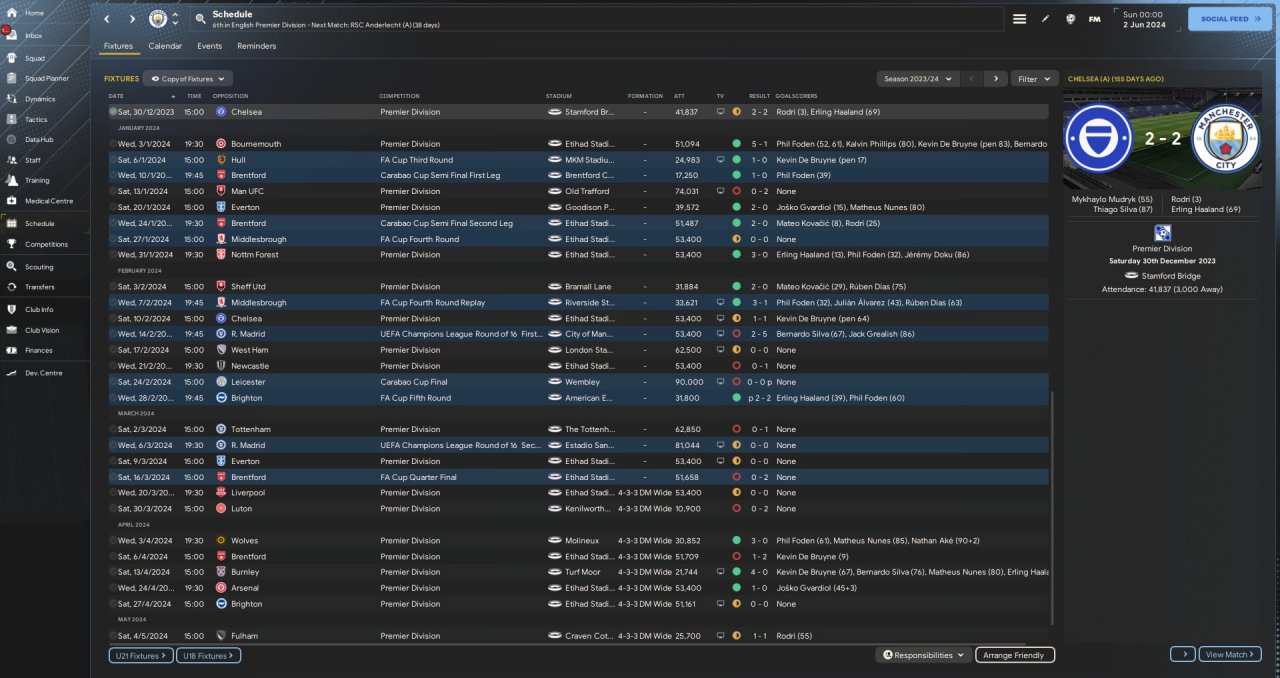Open the hamburger menu in the top bar
1280x678 pixels.
click(1019, 19)
